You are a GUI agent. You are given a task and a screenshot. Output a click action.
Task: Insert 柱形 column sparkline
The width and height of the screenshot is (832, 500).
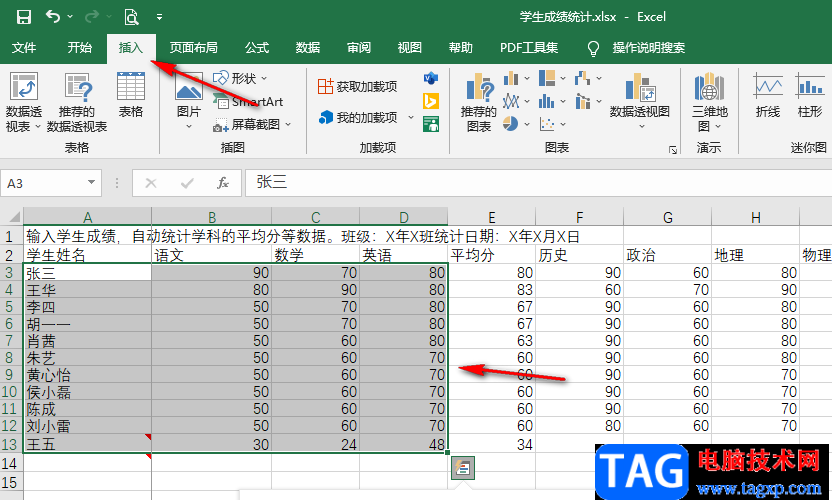pos(810,96)
